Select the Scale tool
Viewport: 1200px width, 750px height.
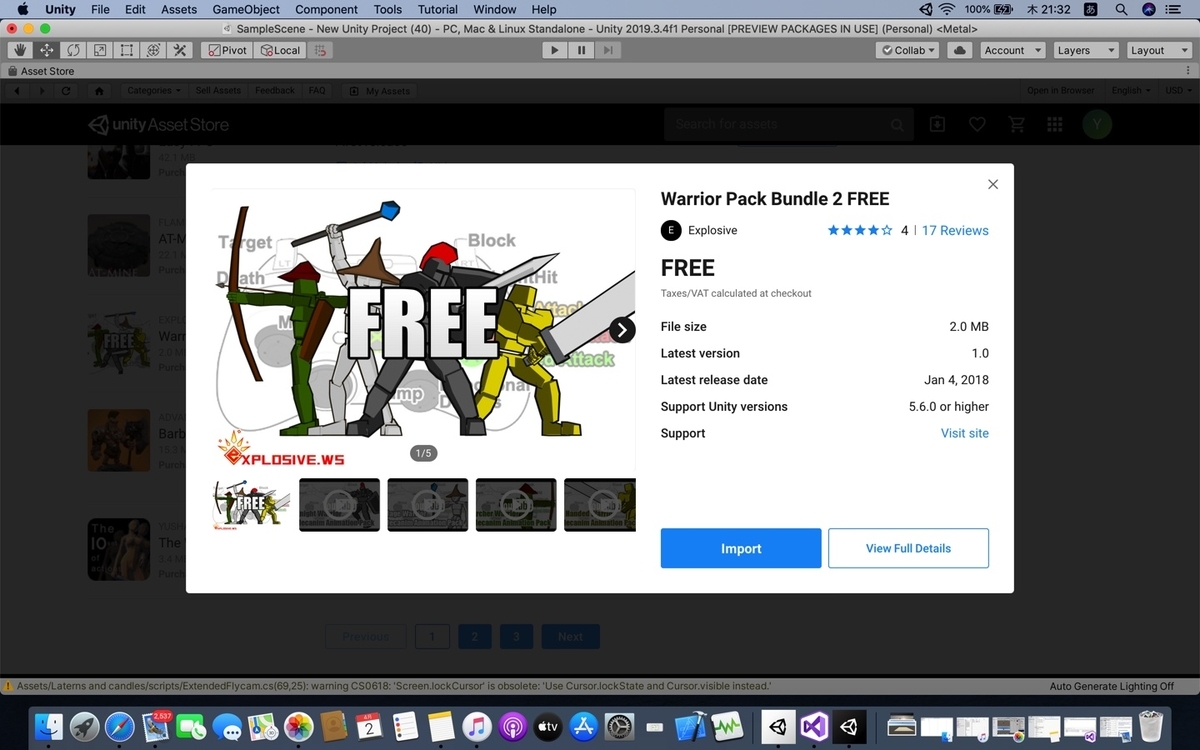click(100, 50)
